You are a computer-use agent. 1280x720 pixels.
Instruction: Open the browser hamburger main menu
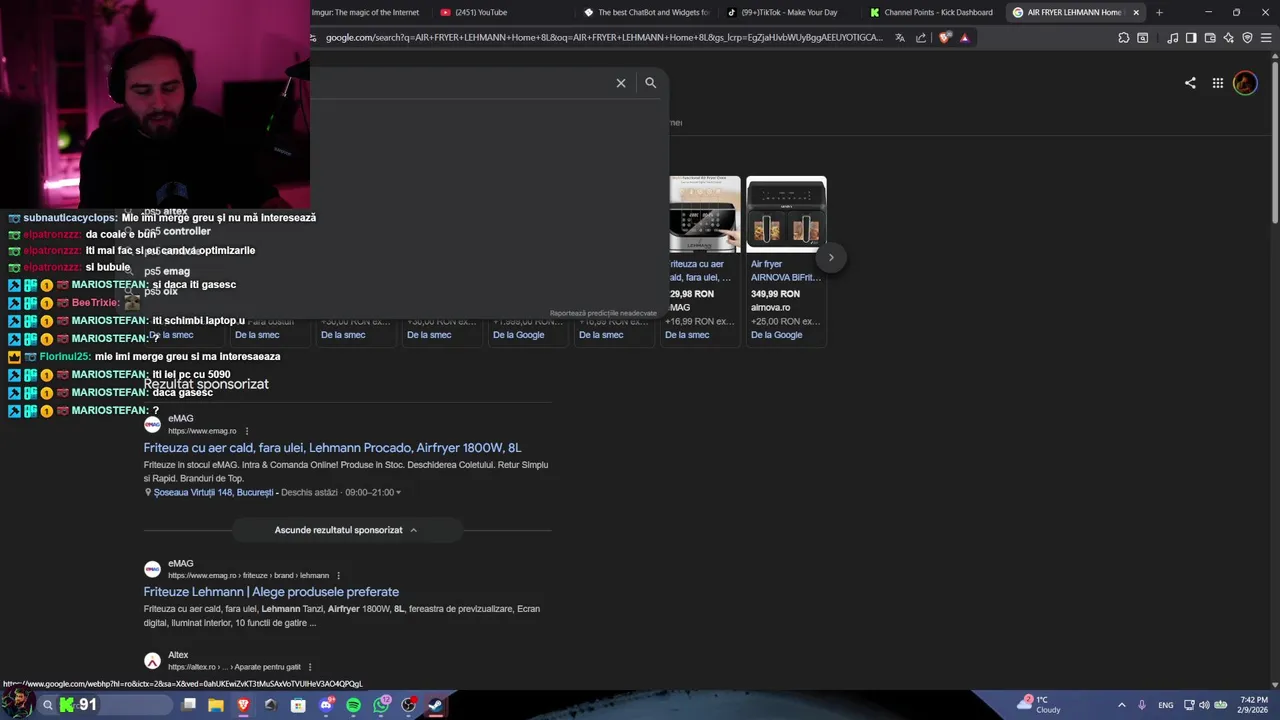click(1266, 38)
